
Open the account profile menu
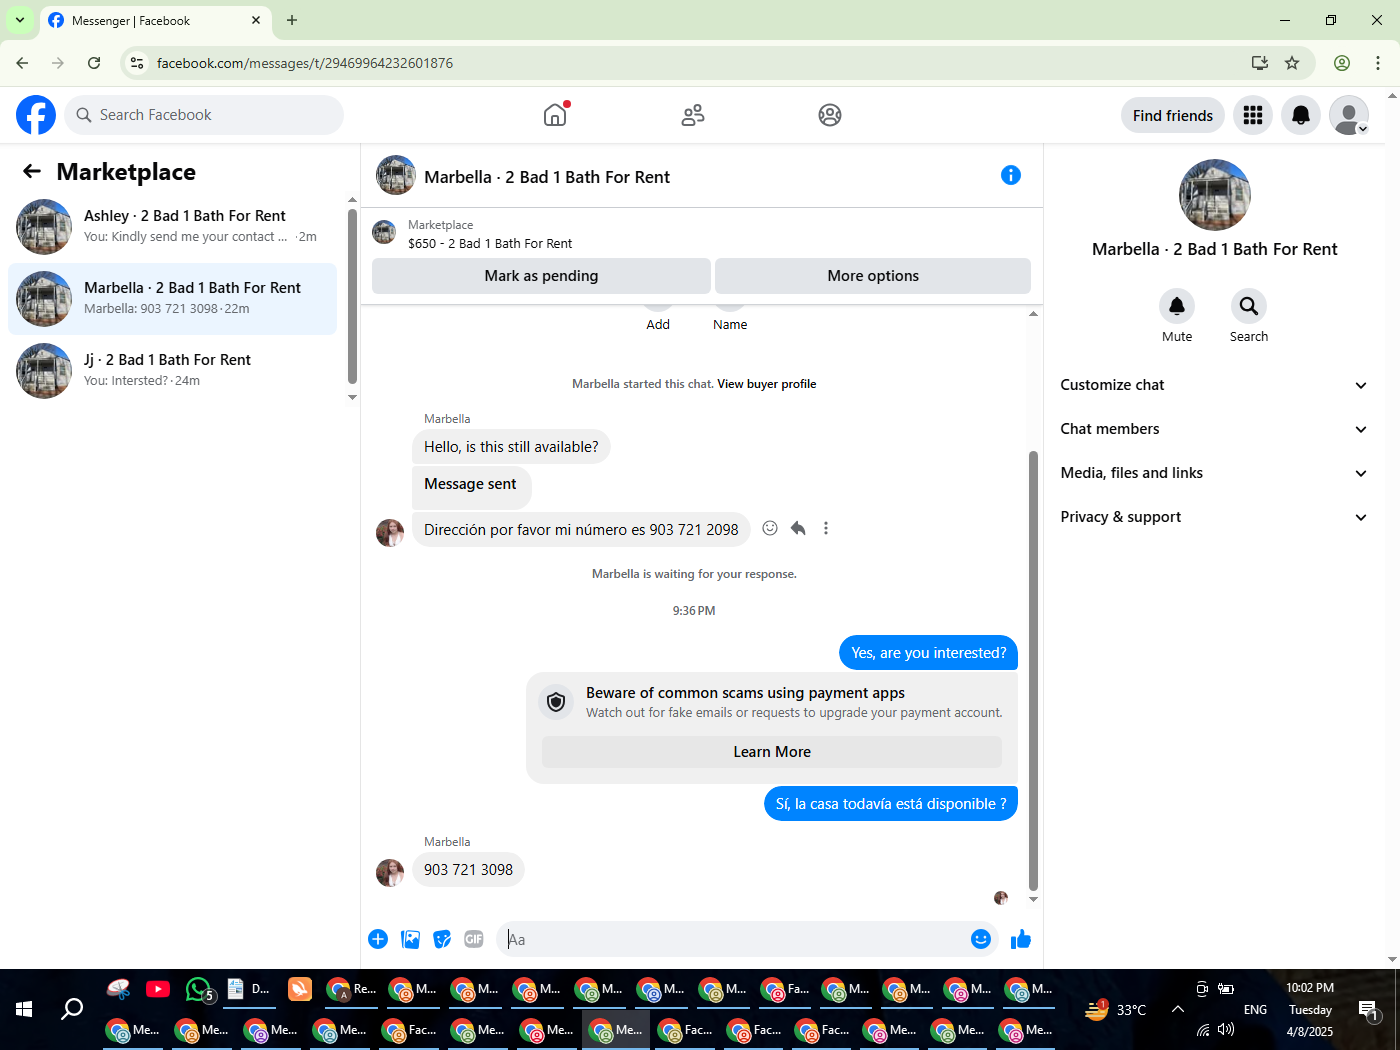[1349, 115]
